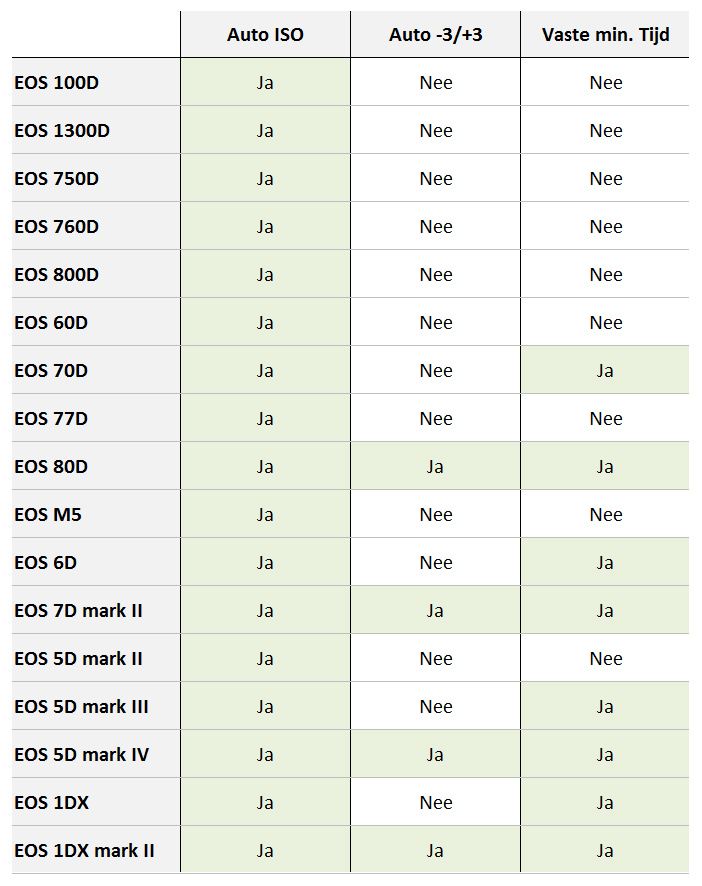Click the Vaste min. Tijd column header
Screen dimensions: 702x886
605,35
